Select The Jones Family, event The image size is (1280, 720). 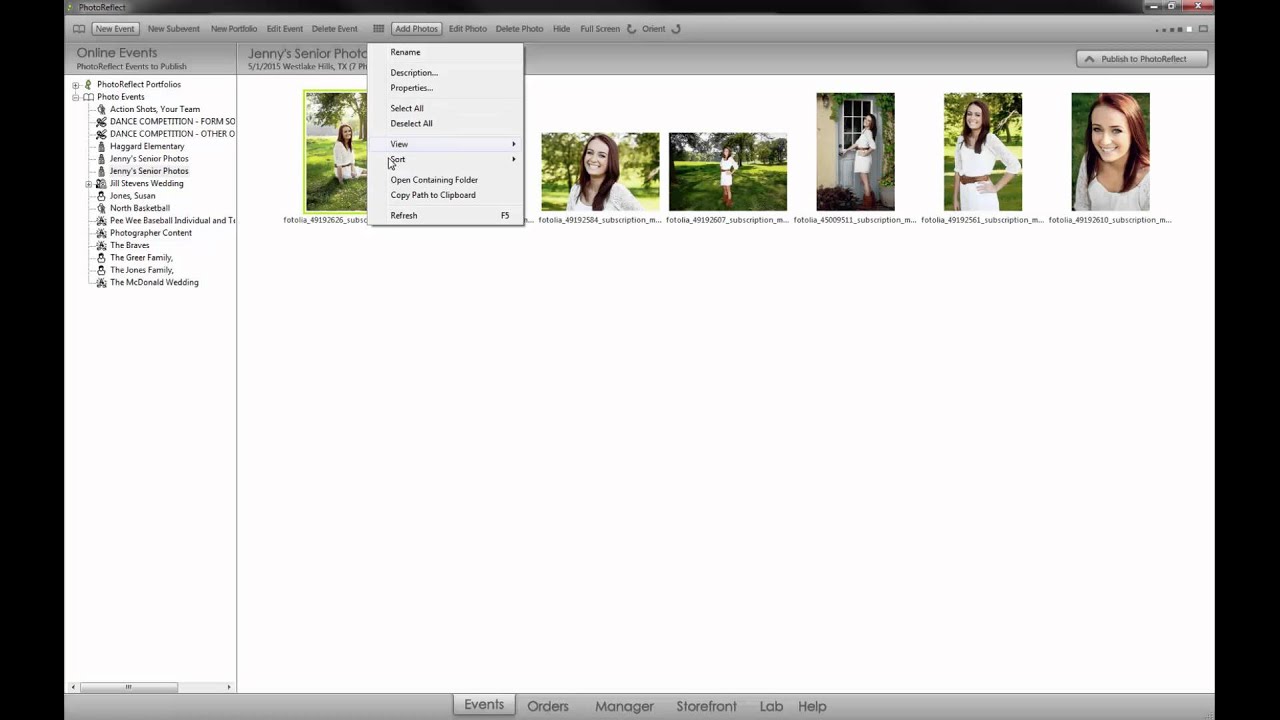click(x=141, y=270)
